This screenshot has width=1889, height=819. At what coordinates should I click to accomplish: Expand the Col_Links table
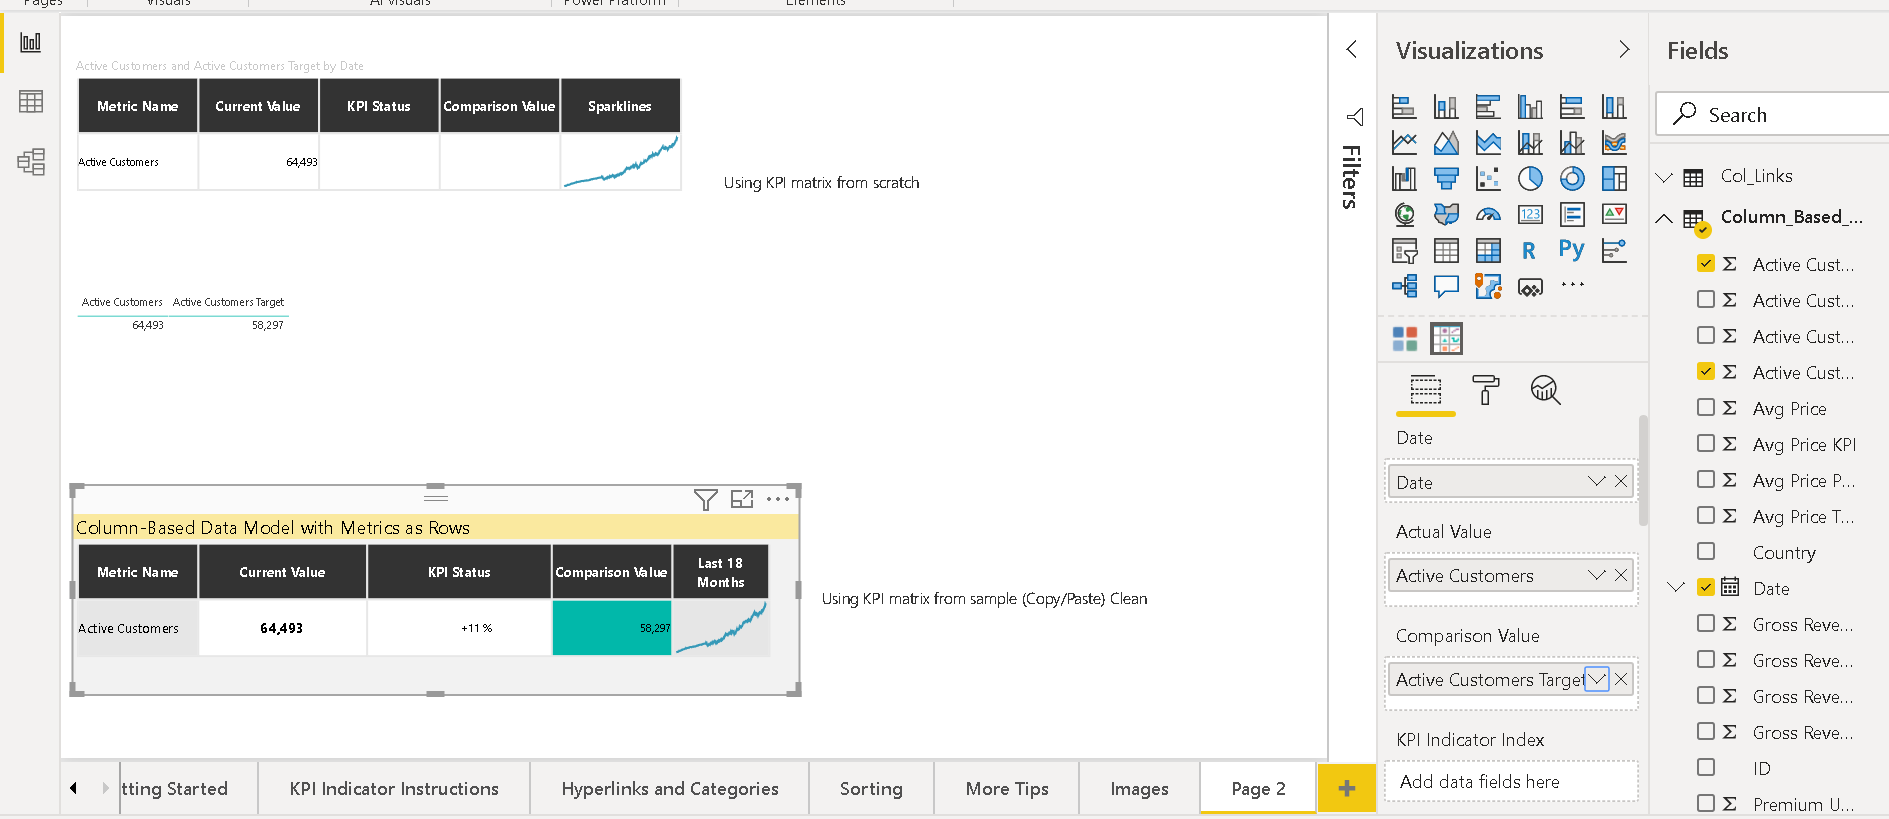(1664, 177)
